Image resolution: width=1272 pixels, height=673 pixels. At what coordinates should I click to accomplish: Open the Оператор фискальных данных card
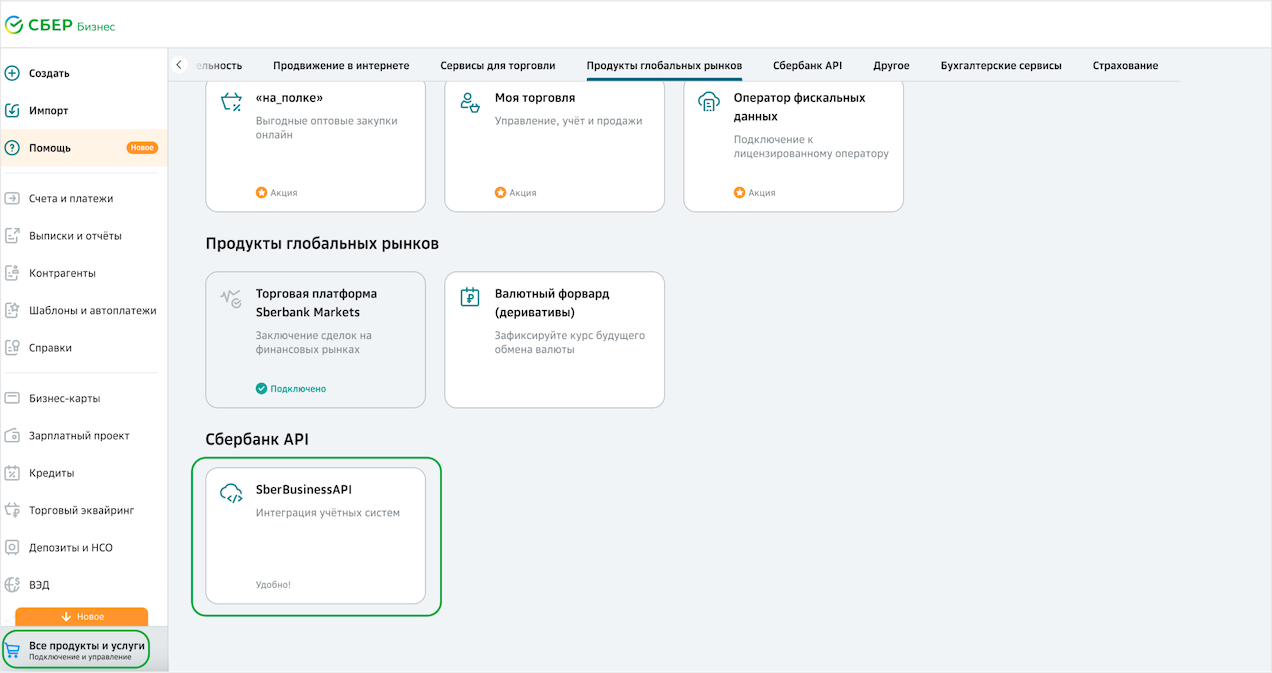pyautogui.click(x=793, y=145)
